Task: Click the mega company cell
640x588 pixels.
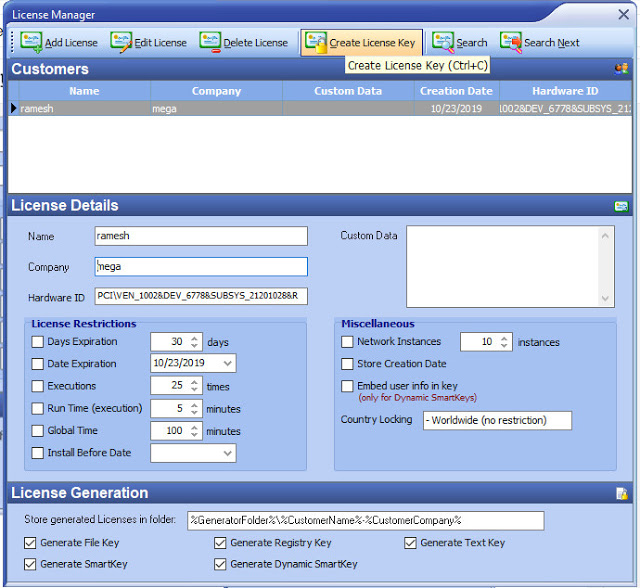Action: tap(216, 109)
